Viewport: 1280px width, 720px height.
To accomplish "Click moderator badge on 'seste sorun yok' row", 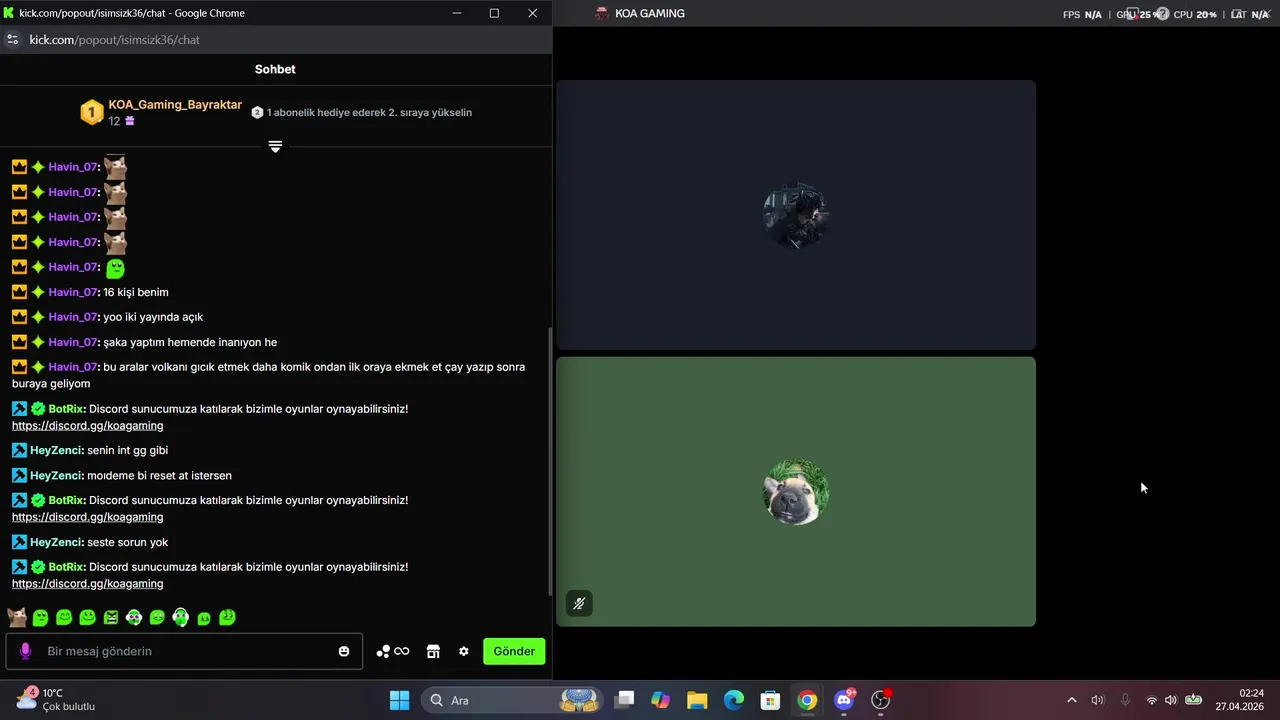I will tap(19, 542).
